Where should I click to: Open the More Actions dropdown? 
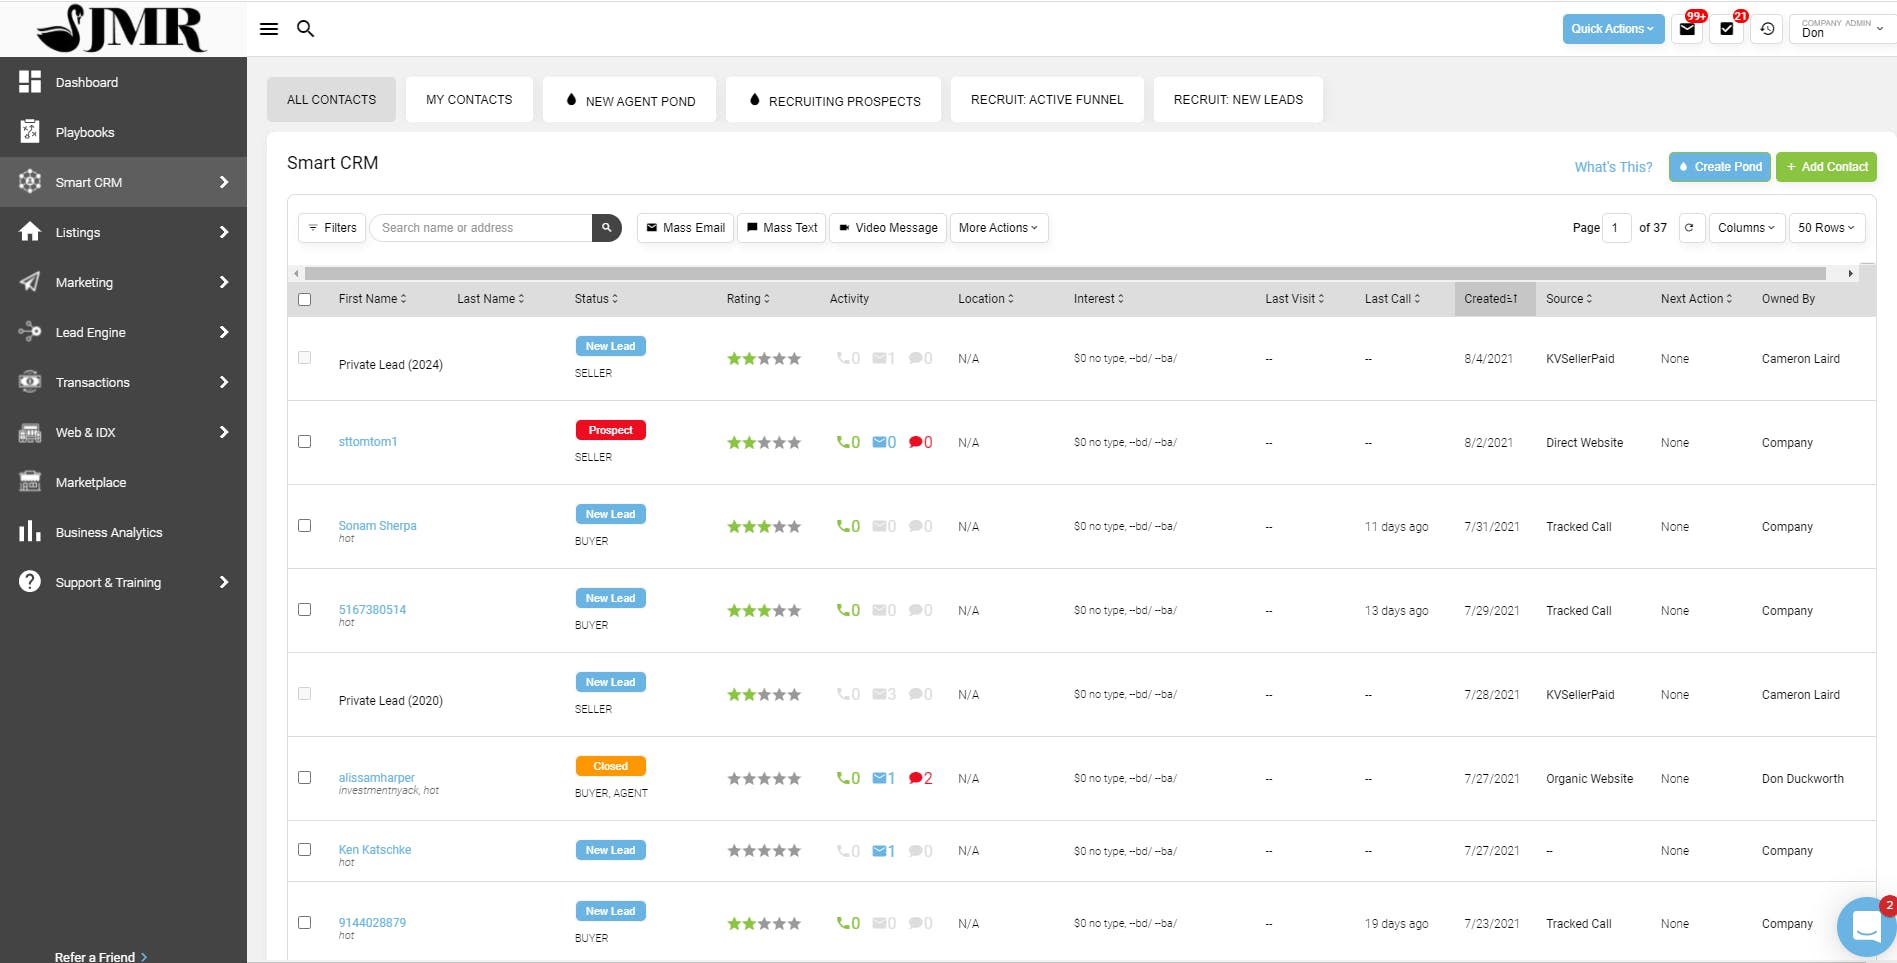(x=998, y=228)
